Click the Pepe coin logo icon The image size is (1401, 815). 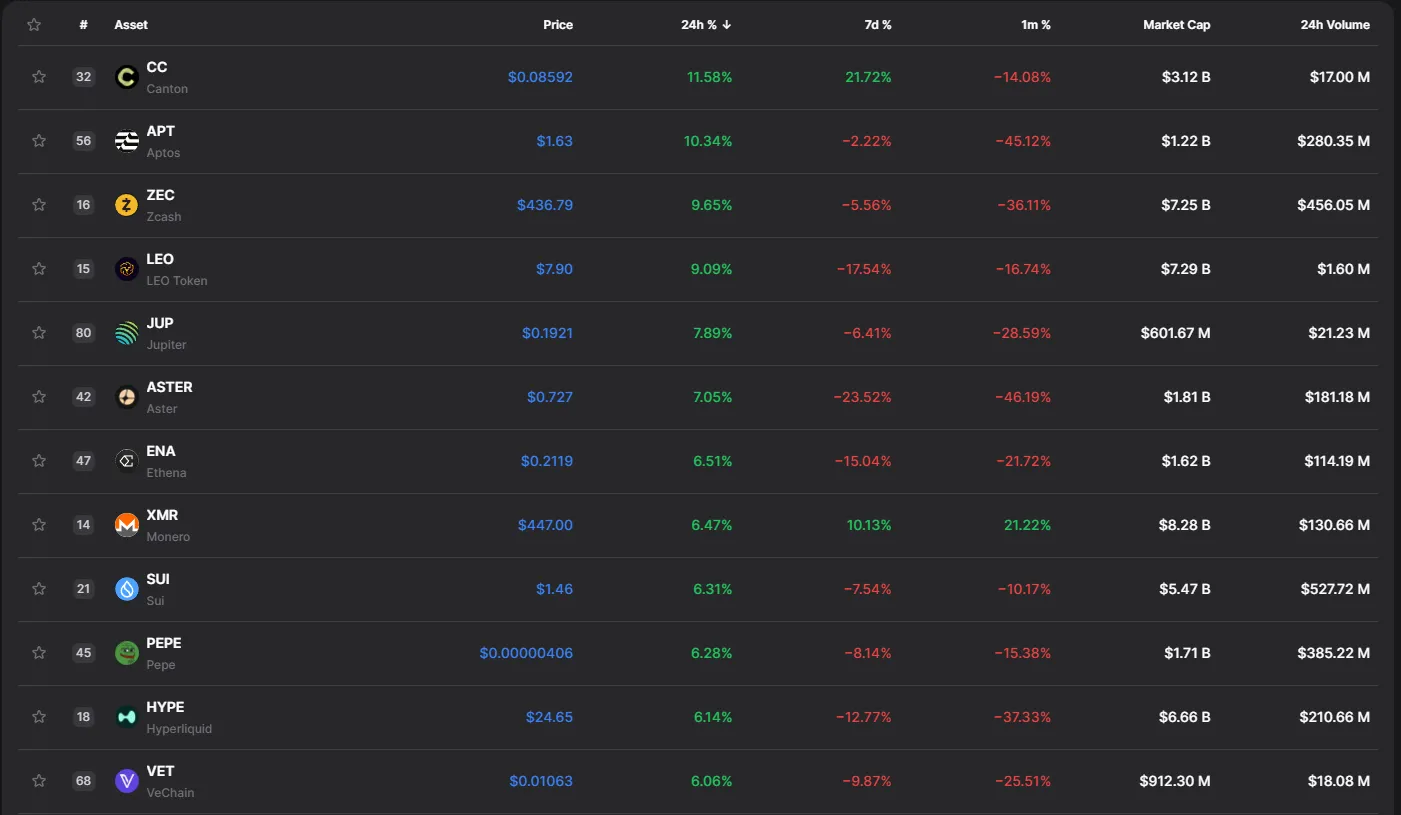coord(126,653)
